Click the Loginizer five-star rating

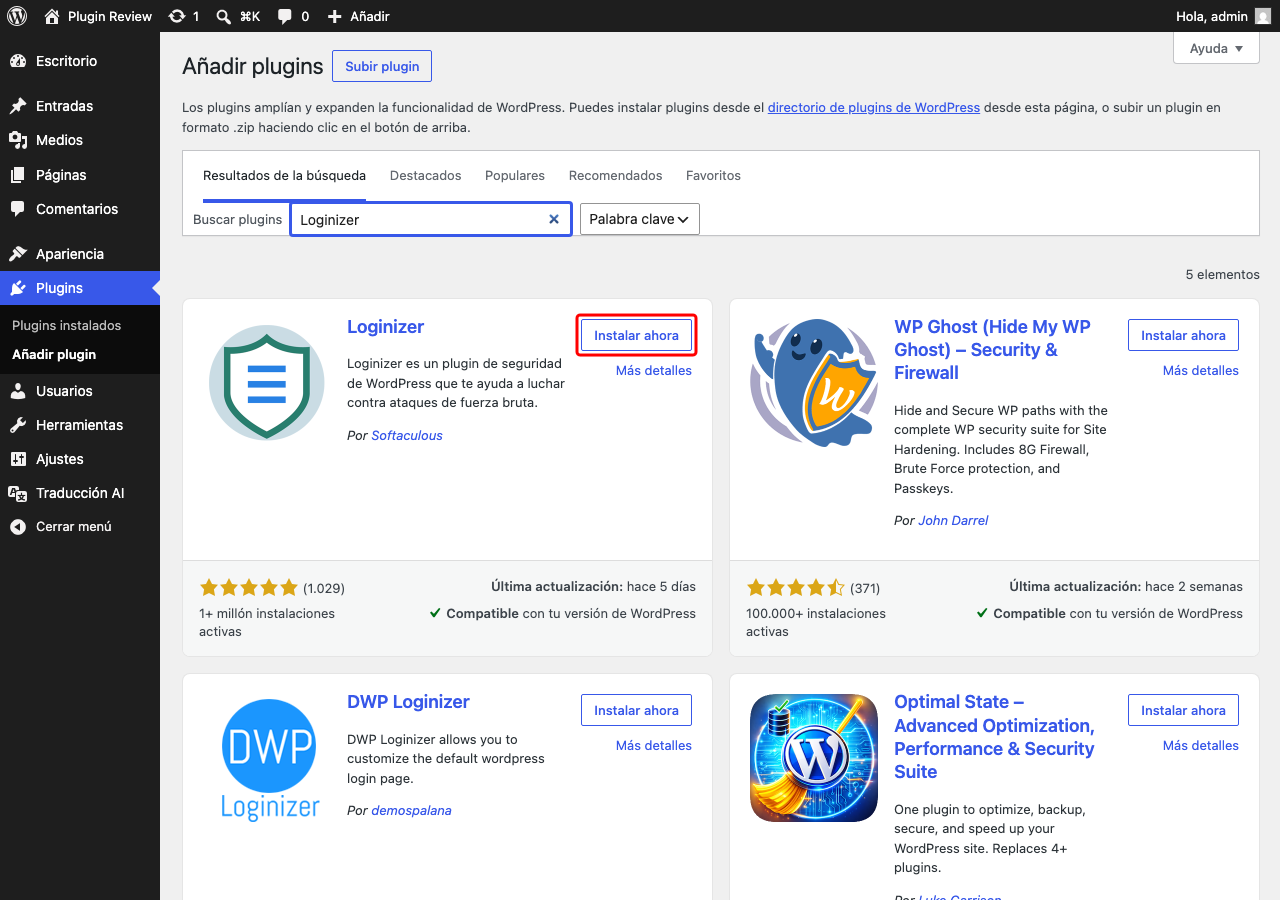coord(249,587)
